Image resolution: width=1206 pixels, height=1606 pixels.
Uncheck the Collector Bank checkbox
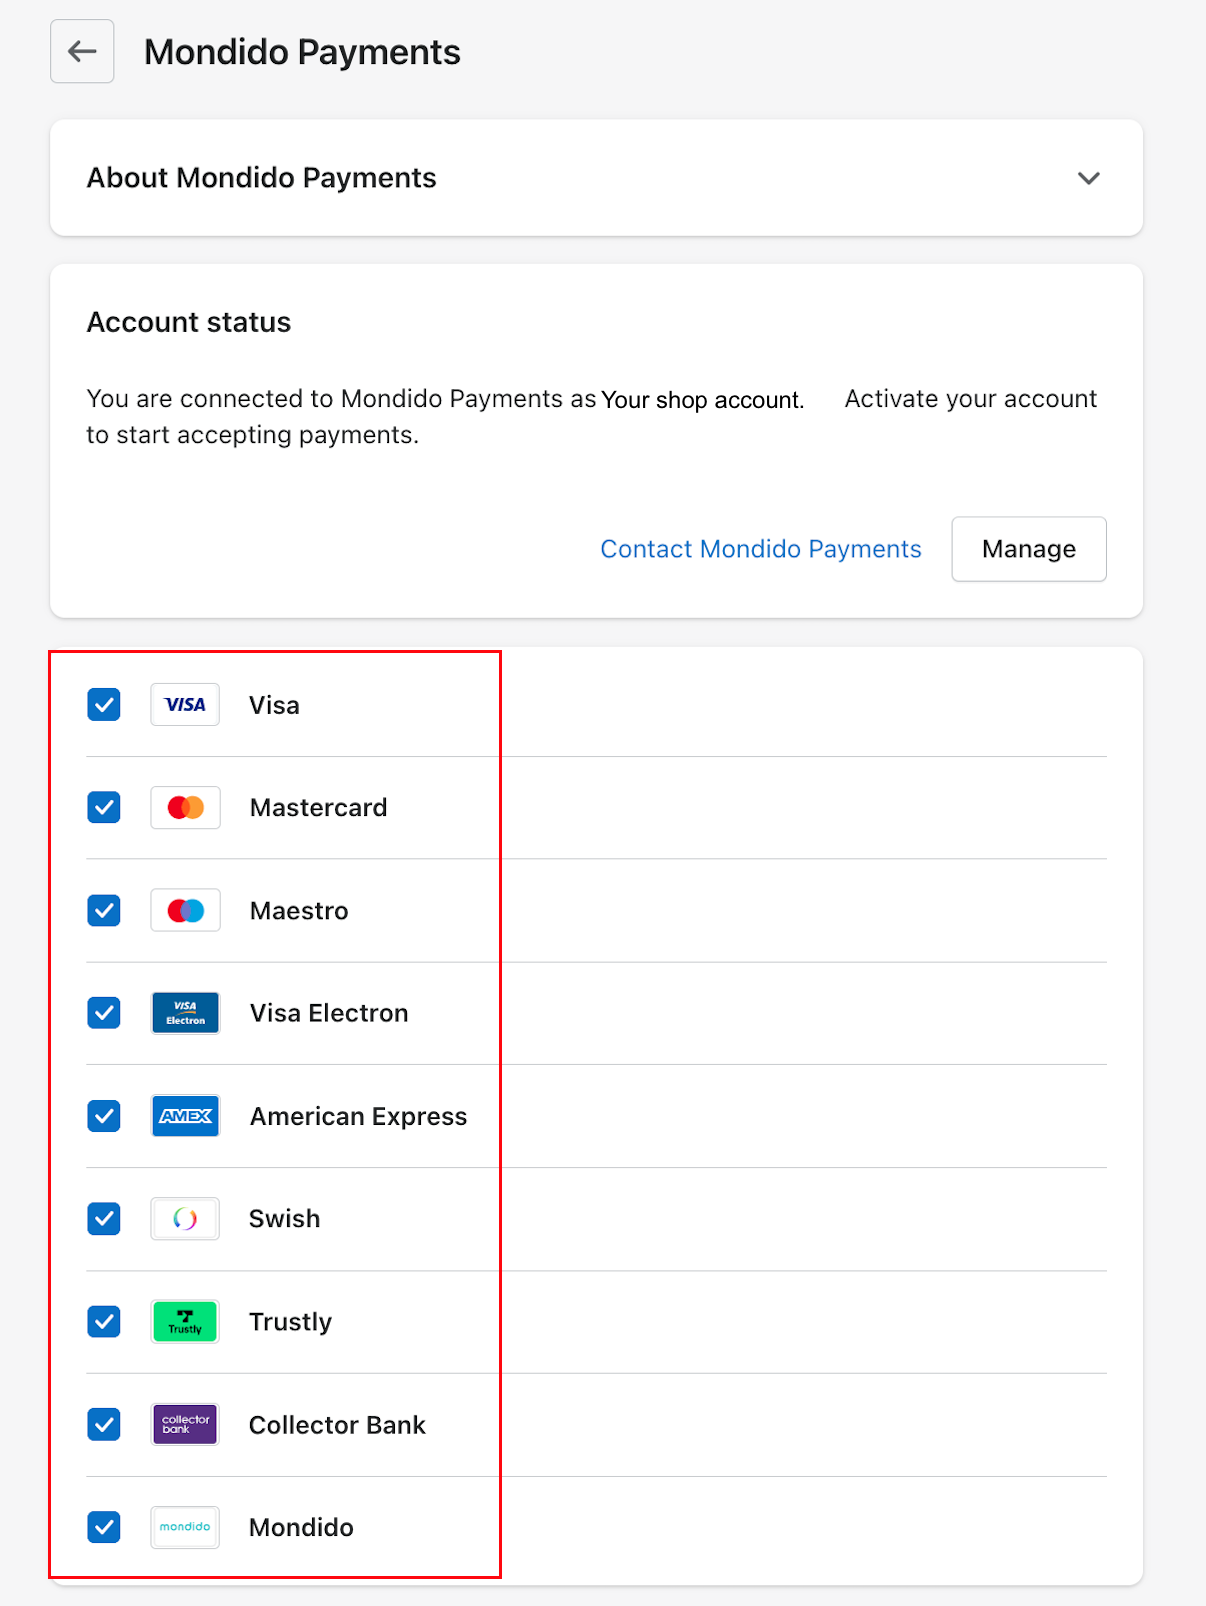pyautogui.click(x=104, y=1424)
